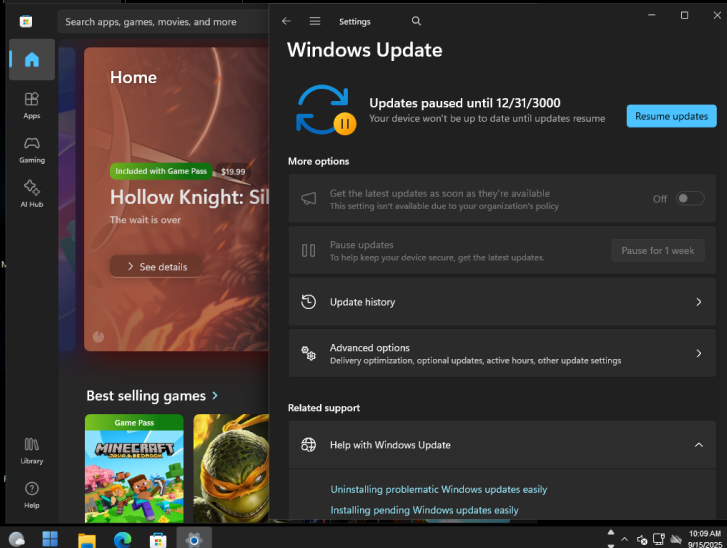Open Uninstalling problematic Windows updates easily link
This screenshot has height=548, width=727.
coord(439,489)
